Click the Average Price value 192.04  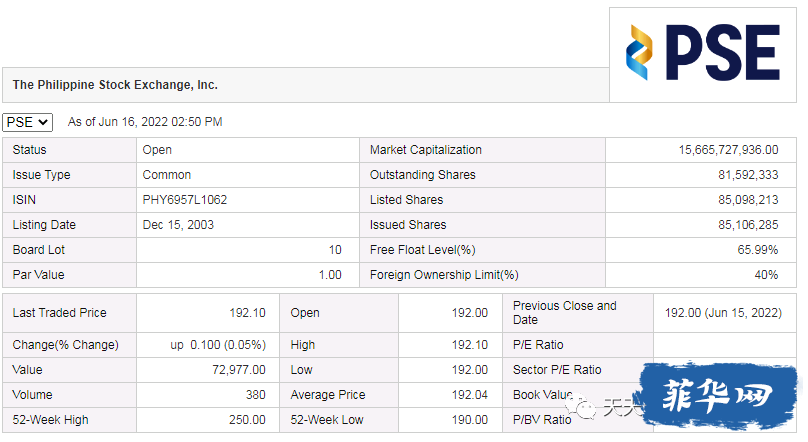coord(469,395)
